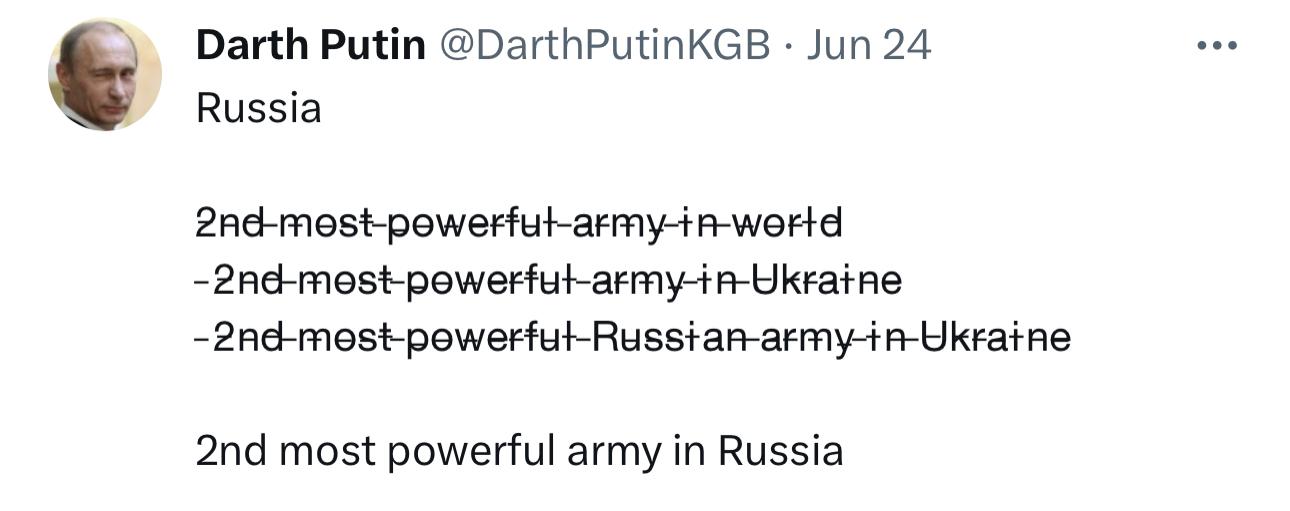Screen dimensions: 1290x511
Task: Click the crossed-out word "world"
Action: [x=787, y=223]
